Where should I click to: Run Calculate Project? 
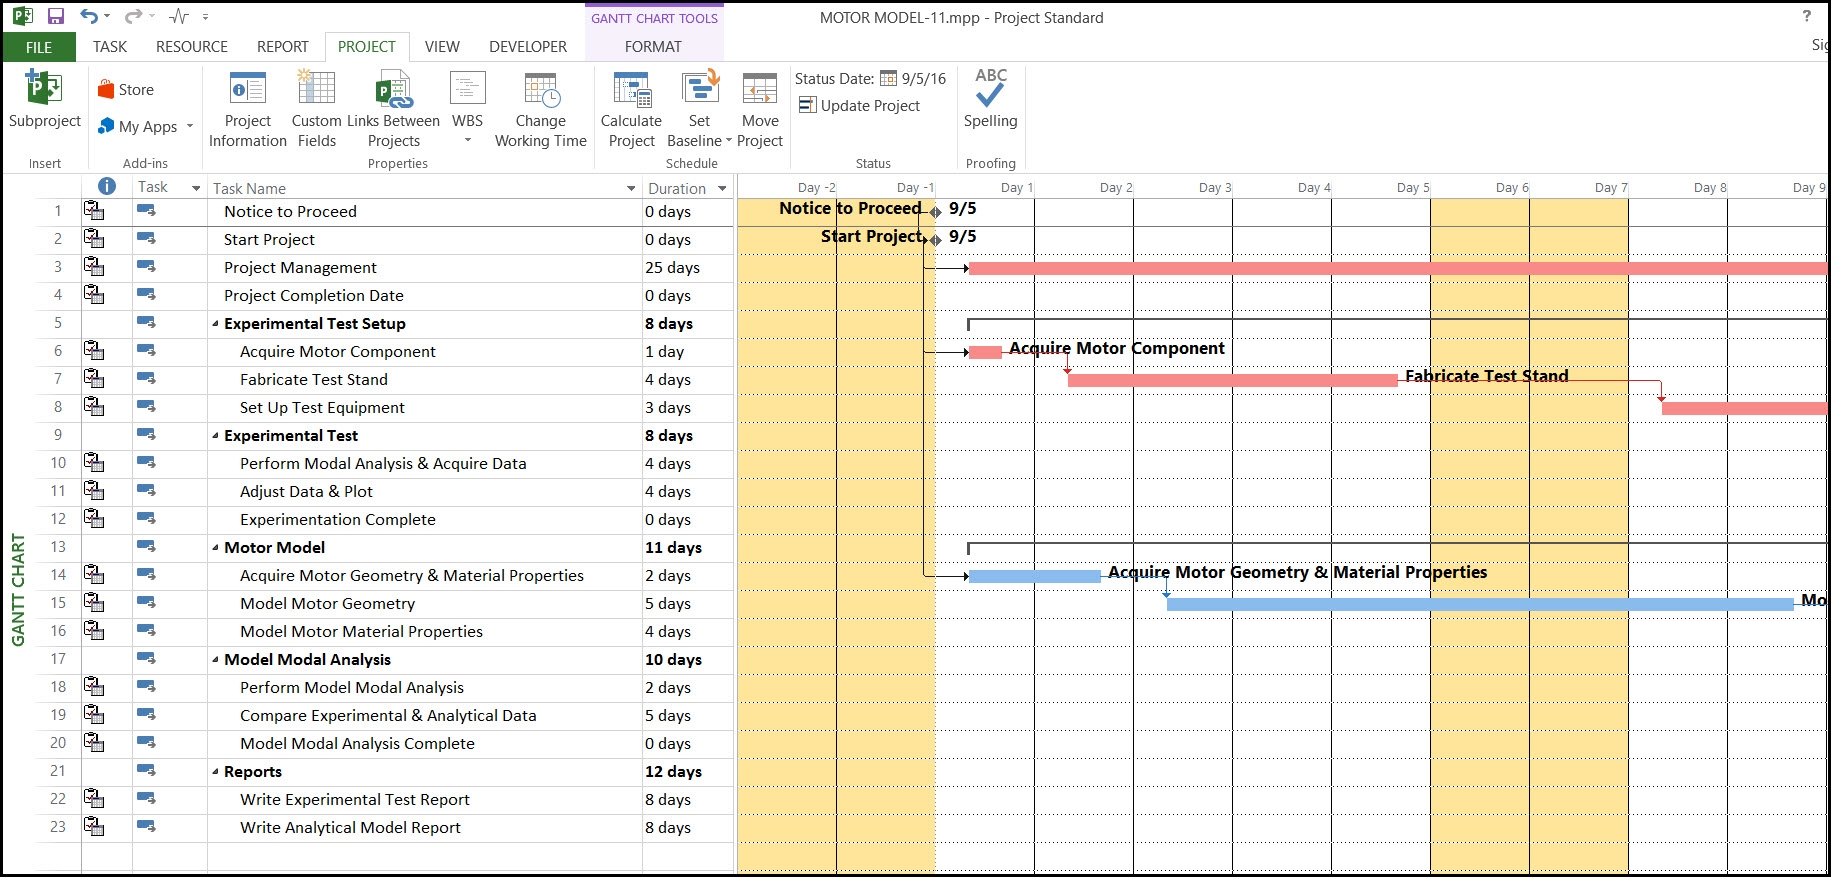(631, 110)
